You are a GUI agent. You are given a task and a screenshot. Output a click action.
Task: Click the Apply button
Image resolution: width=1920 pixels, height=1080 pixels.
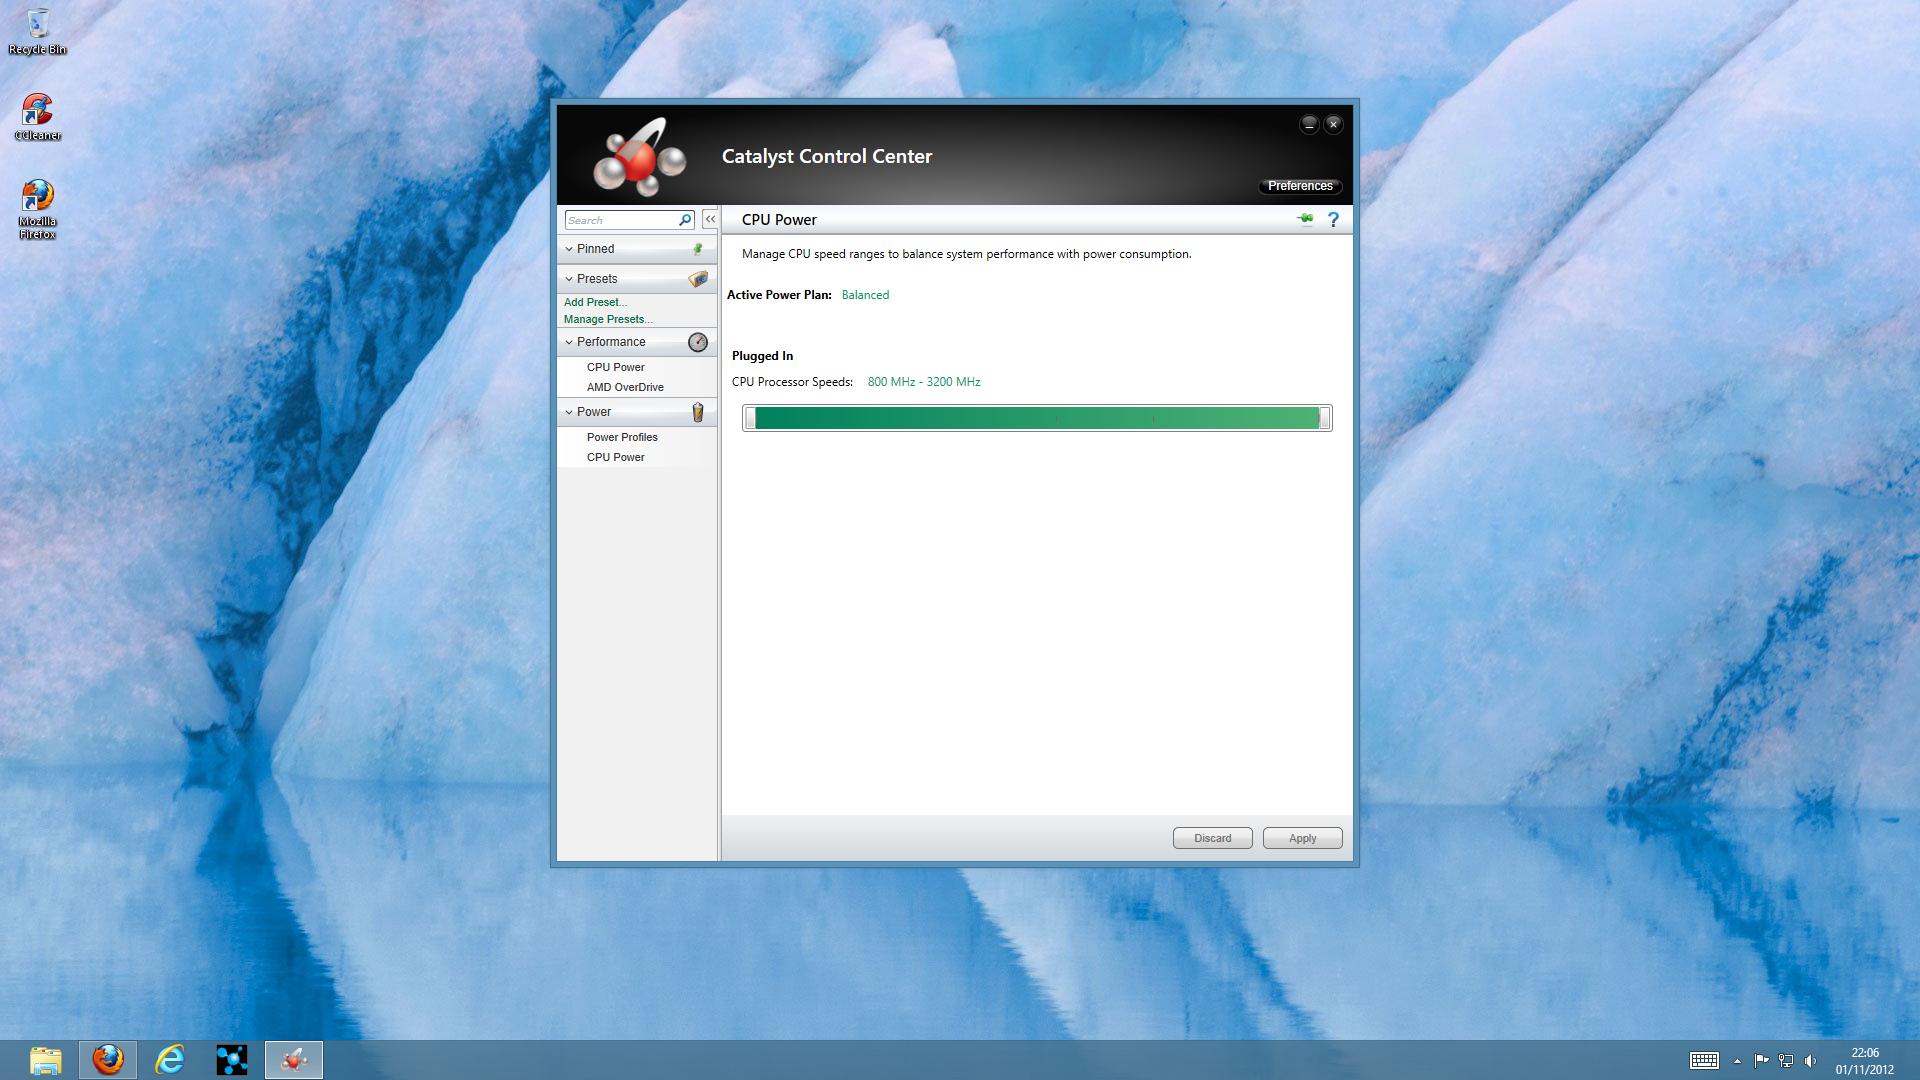tap(1302, 838)
